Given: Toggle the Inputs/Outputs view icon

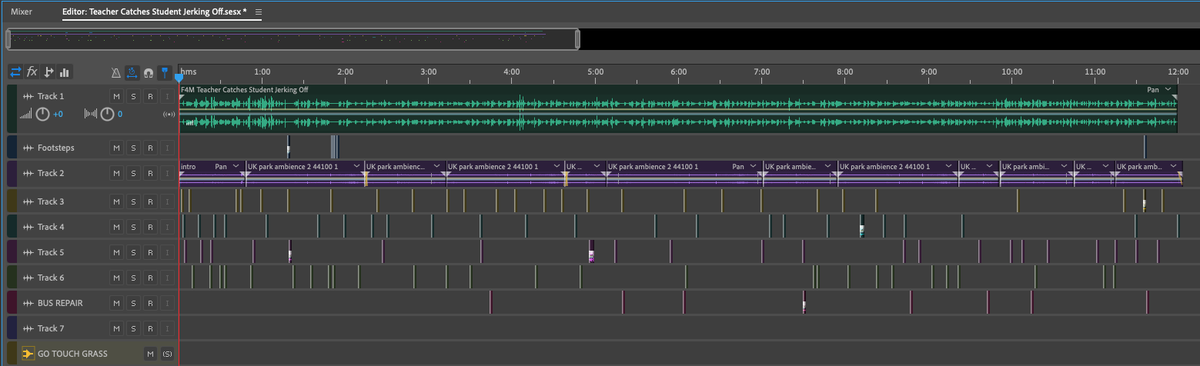Looking at the screenshot, I should click(16, 72).
